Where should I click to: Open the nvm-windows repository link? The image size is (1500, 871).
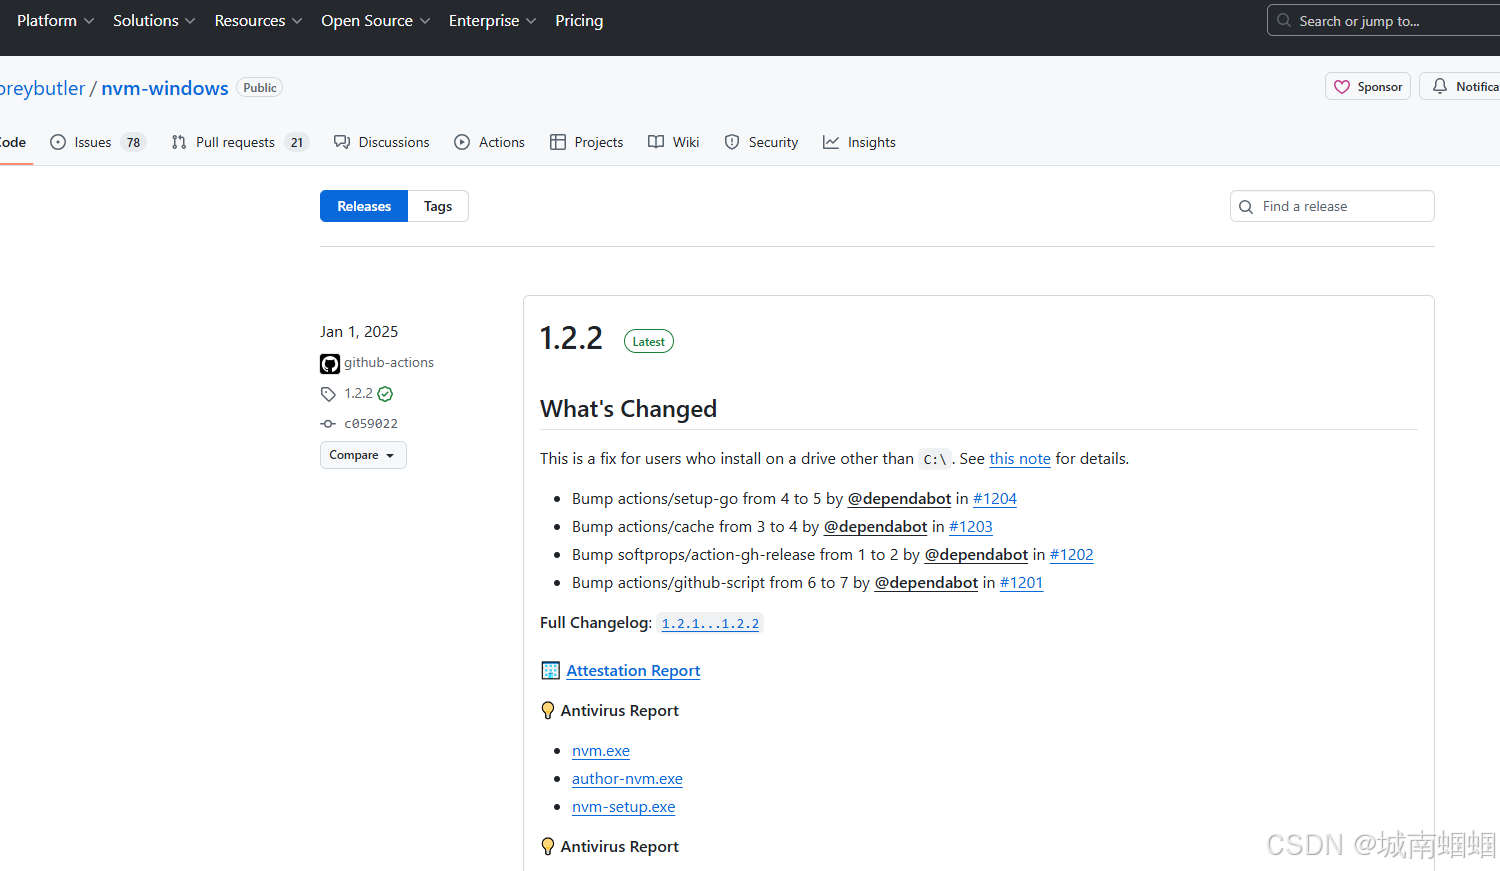pyautogui.click(x=165, y=88)
